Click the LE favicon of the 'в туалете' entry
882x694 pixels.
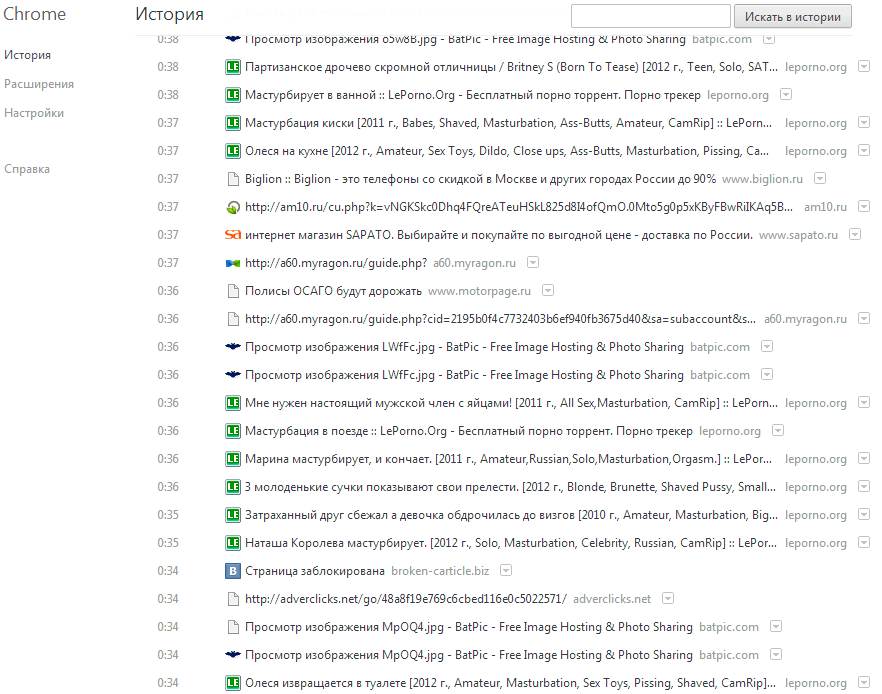point(232,683)
